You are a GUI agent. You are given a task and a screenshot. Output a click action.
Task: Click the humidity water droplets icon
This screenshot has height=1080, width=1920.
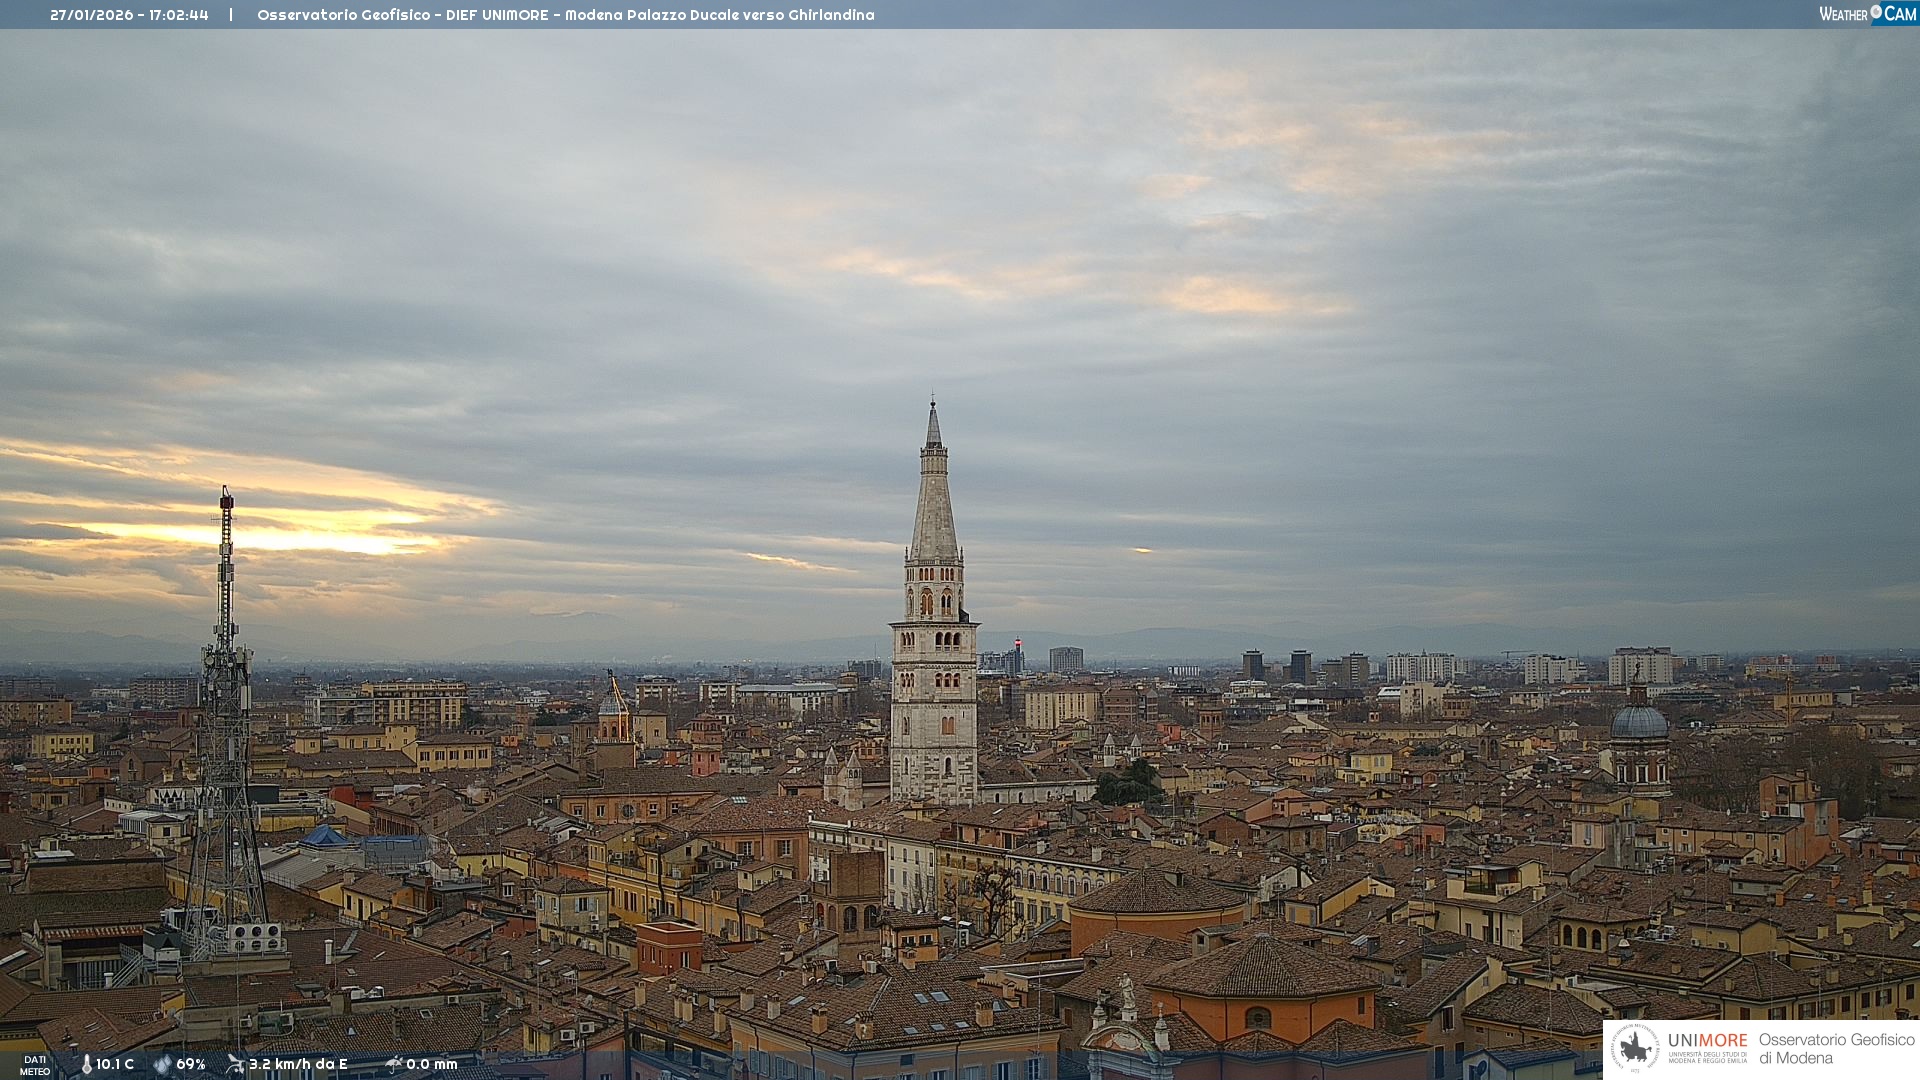(x=162, y=1064)
